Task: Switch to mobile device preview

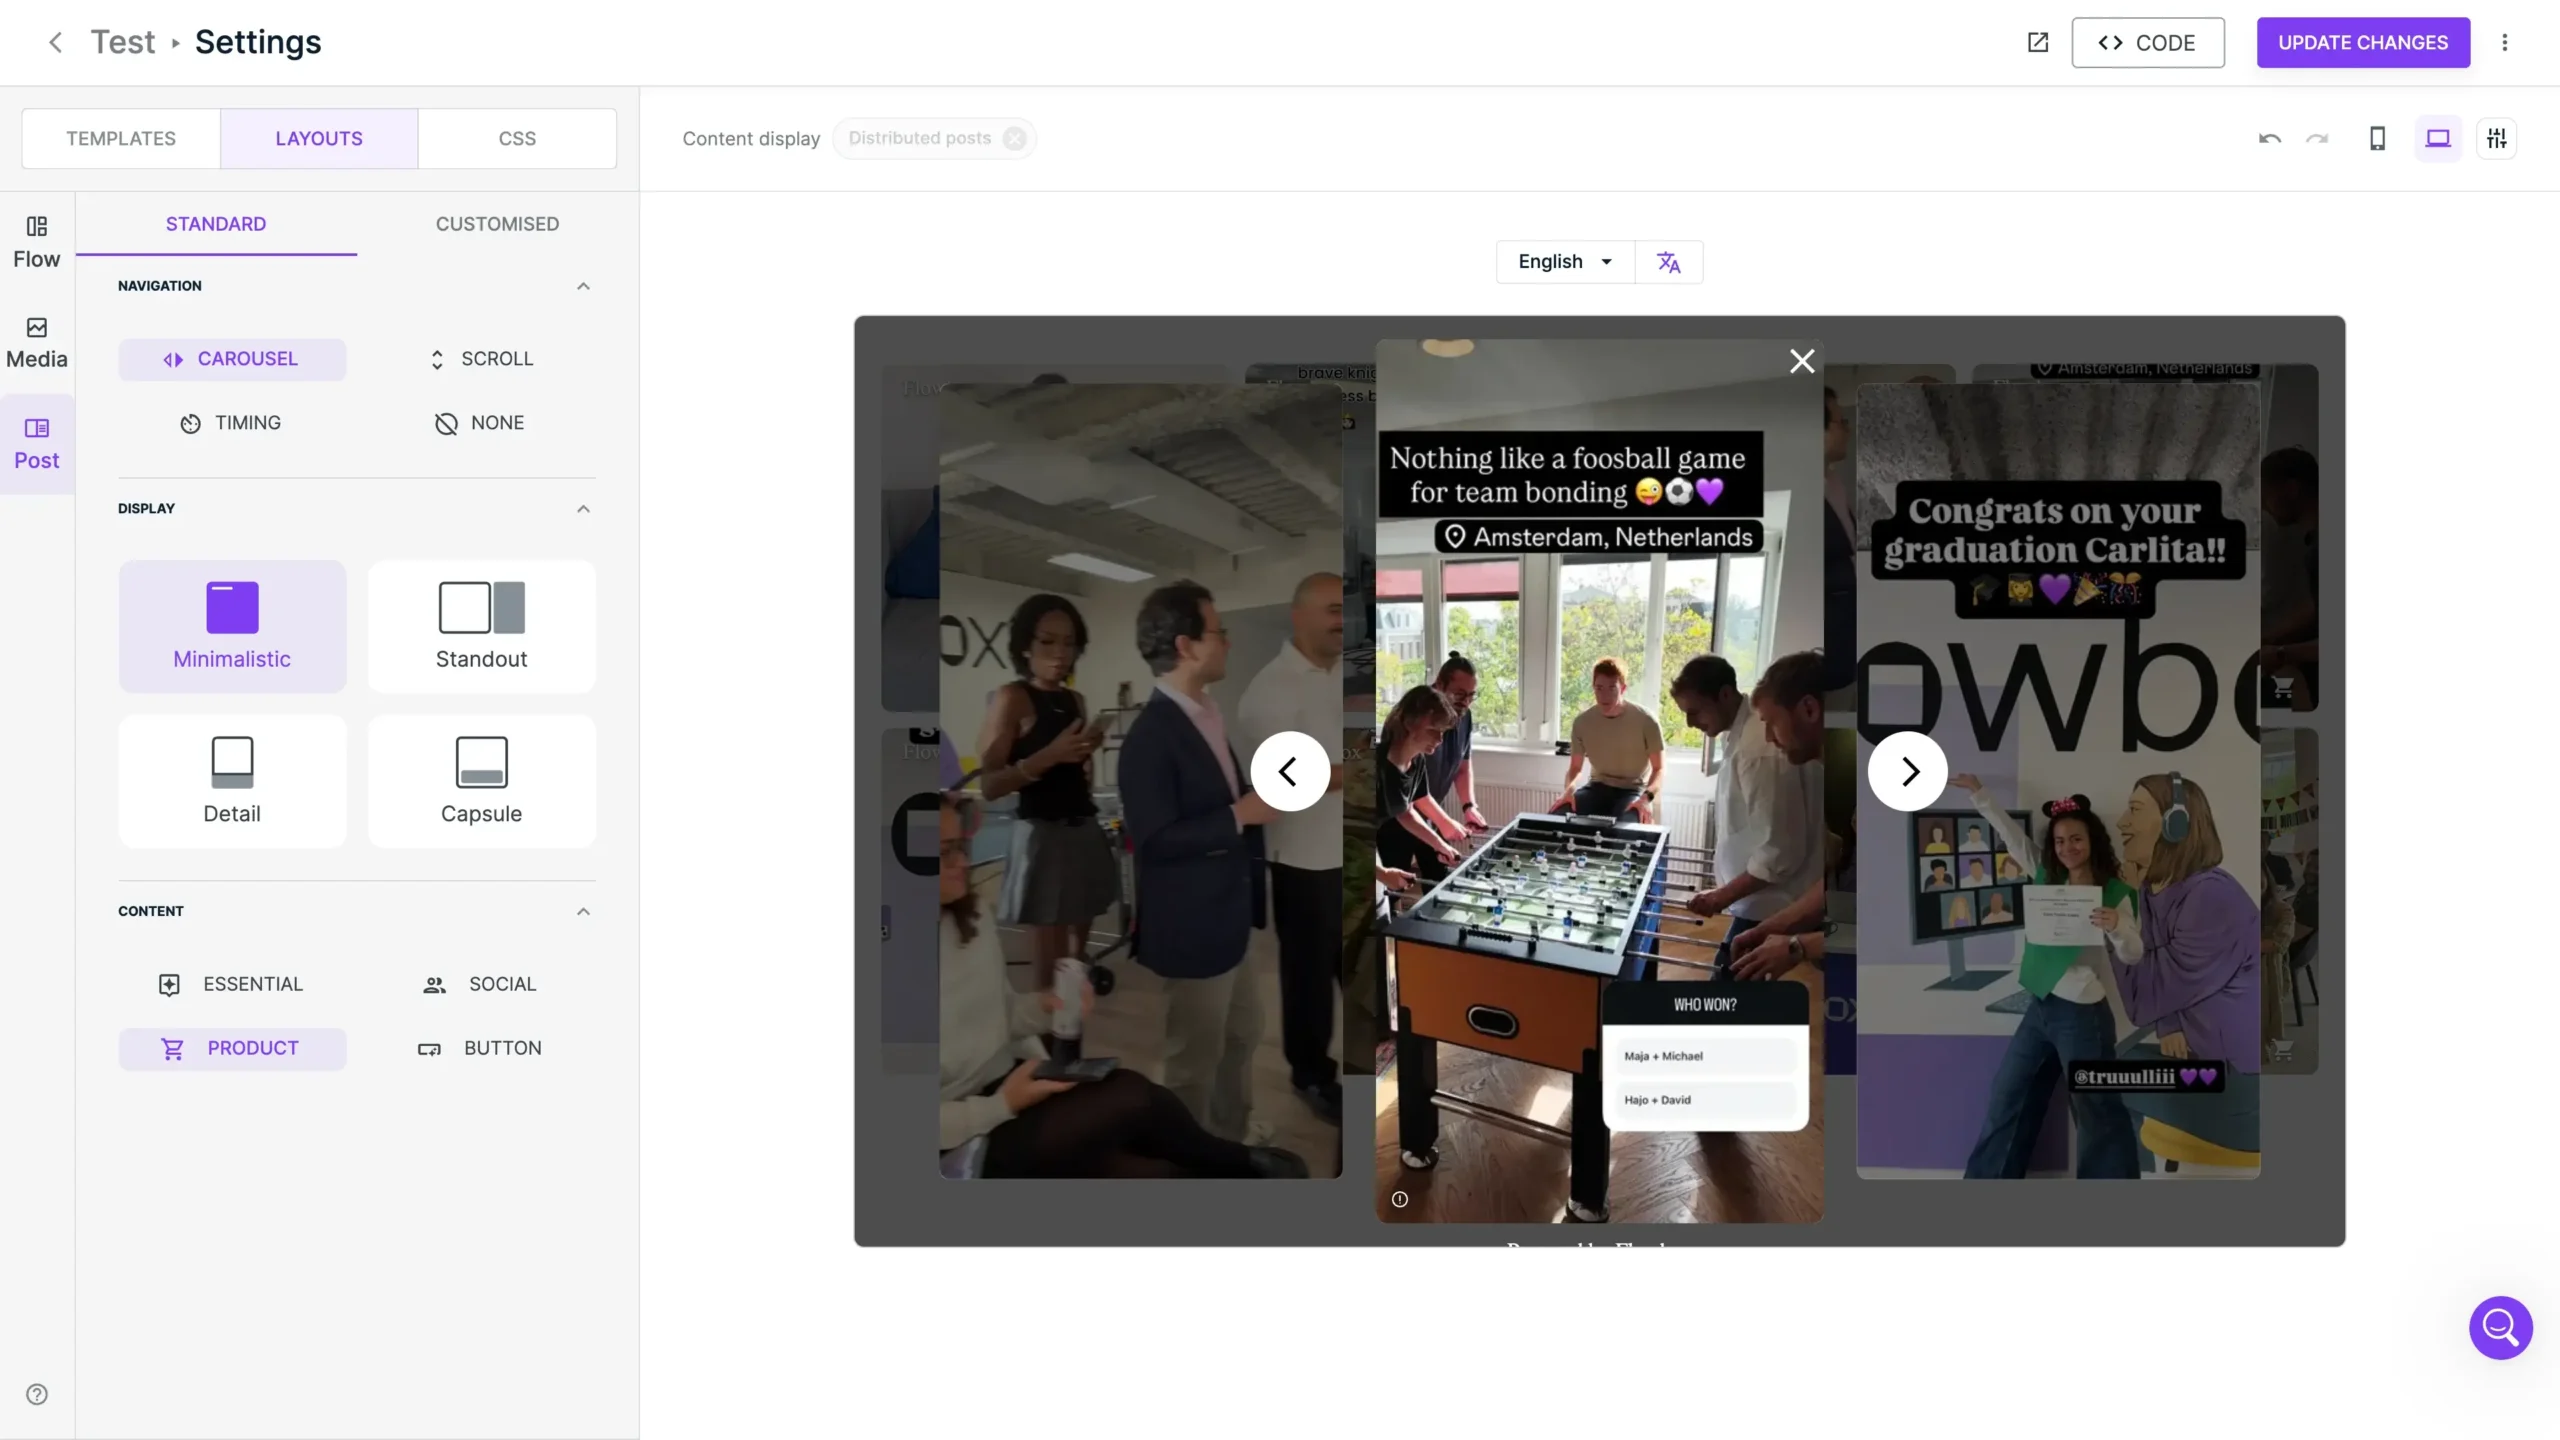Action: pyautogui.click(x=2377, y=138)
